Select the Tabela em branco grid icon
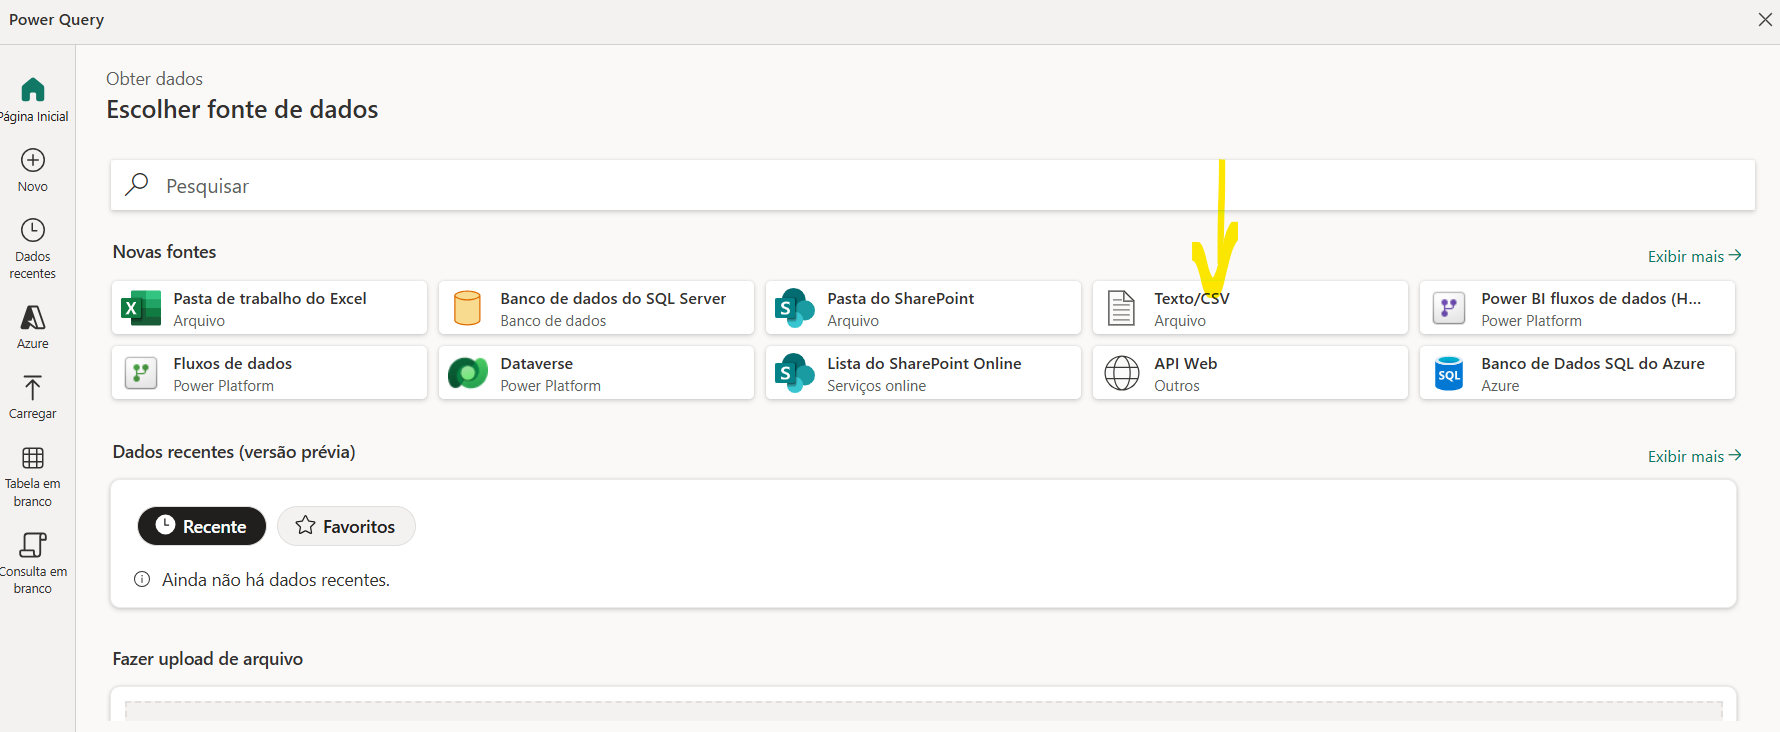The height and width of the screenshot is (732, 1780). [x=33, y=458]
